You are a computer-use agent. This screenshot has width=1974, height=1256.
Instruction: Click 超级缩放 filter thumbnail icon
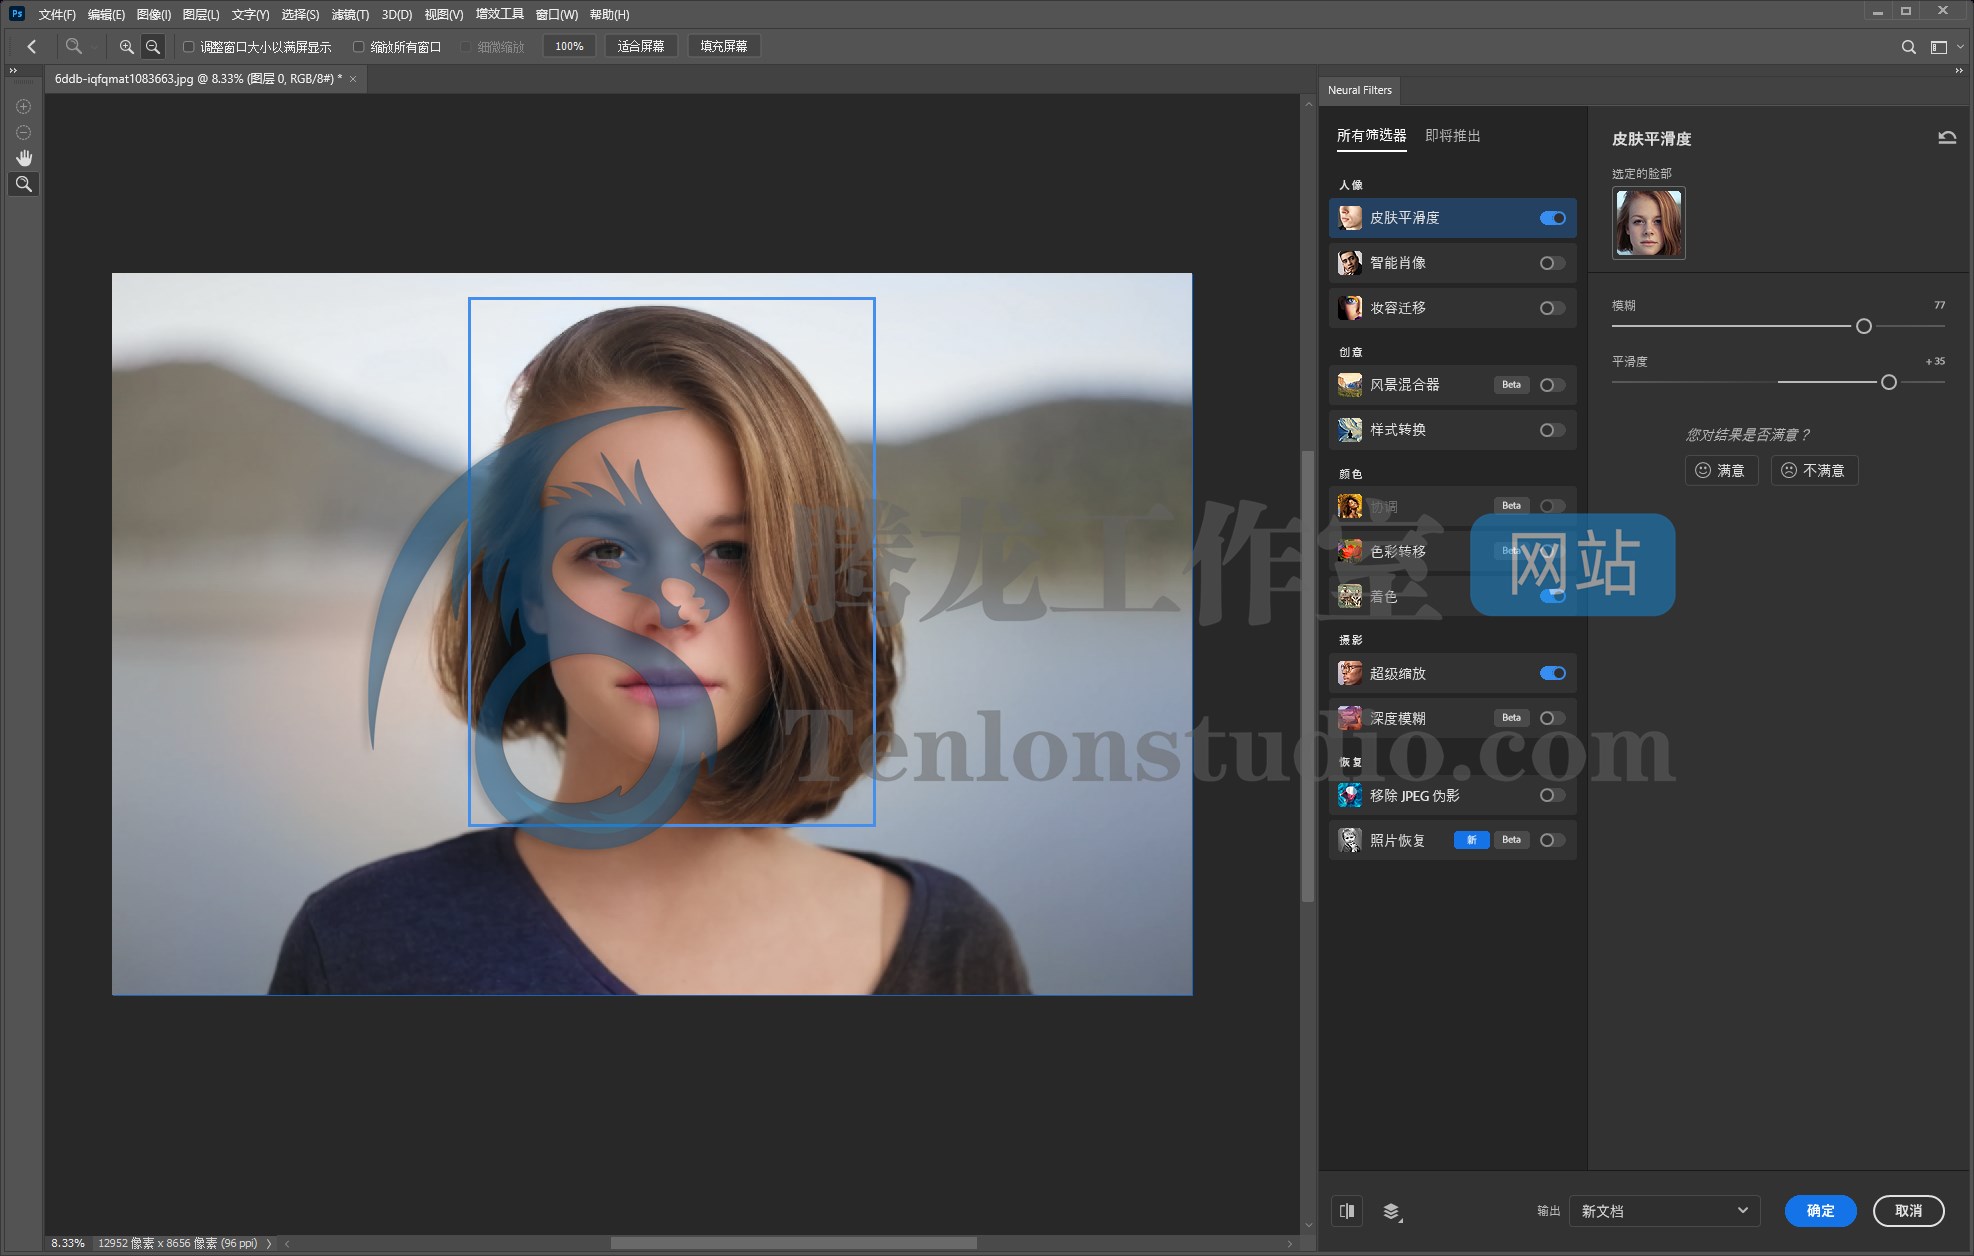(x=1350, y=674)
